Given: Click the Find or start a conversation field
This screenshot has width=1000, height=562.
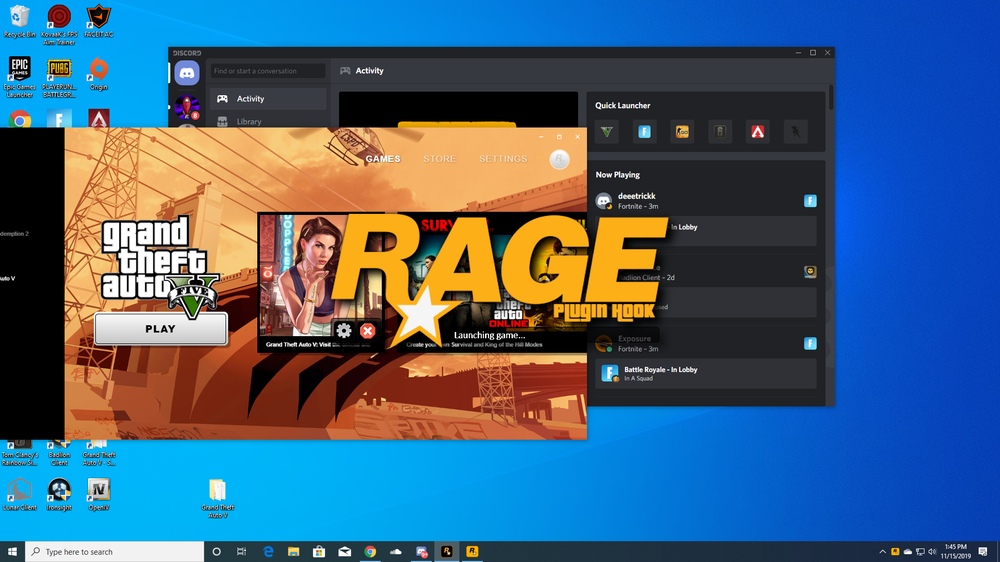Looking at the screenshot, I should [268, 71].
